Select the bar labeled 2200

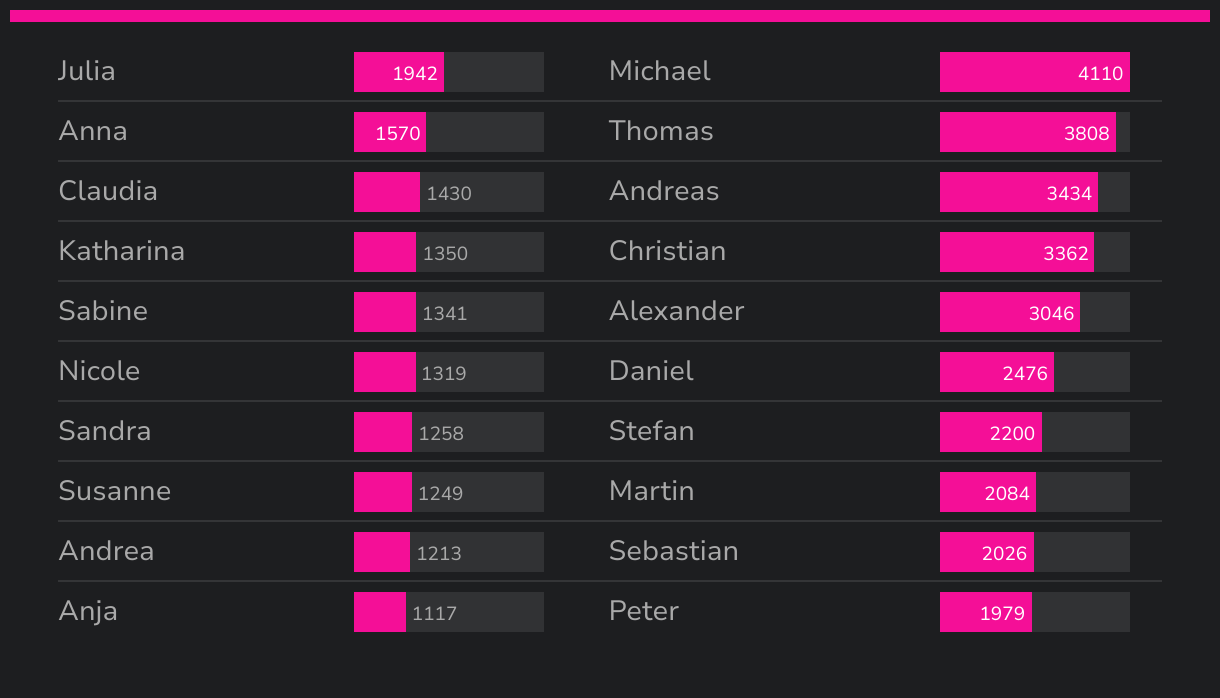click(990, 432)
